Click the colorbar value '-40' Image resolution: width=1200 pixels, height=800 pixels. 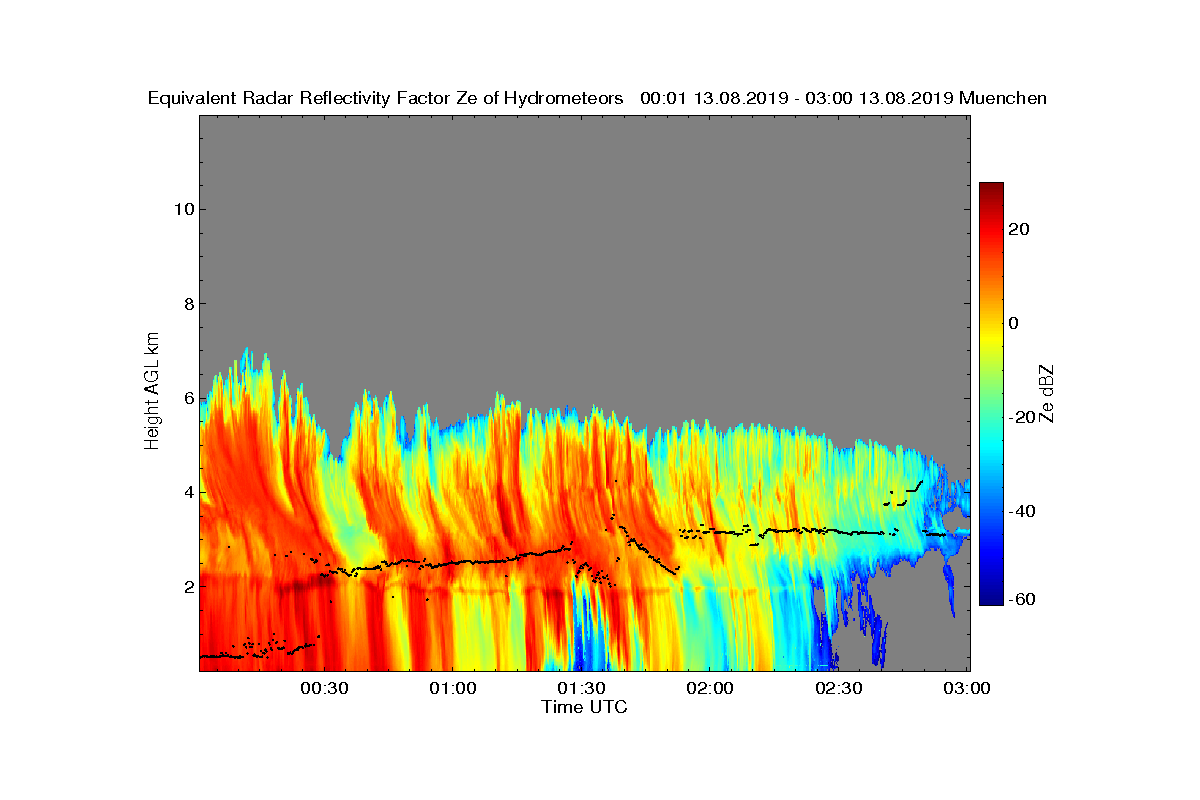(1020, 511)
